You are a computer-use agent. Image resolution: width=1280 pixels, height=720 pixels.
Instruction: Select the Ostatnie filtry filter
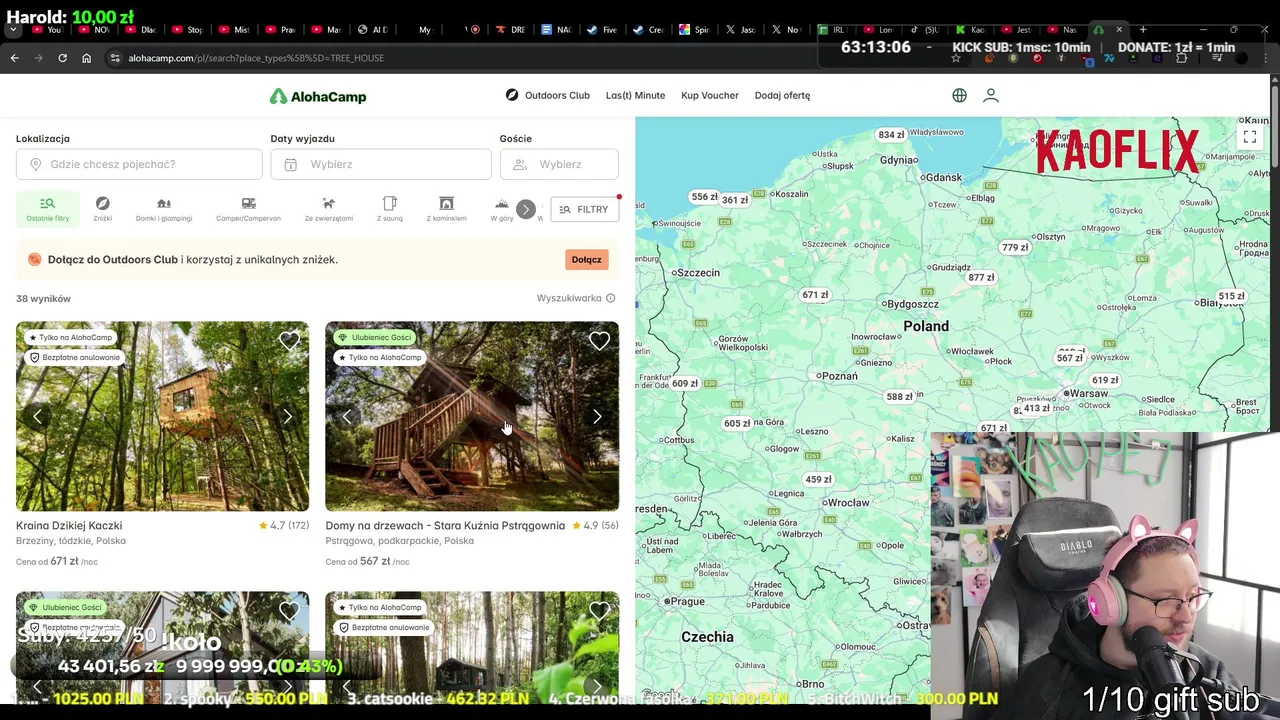click(47, 208)
